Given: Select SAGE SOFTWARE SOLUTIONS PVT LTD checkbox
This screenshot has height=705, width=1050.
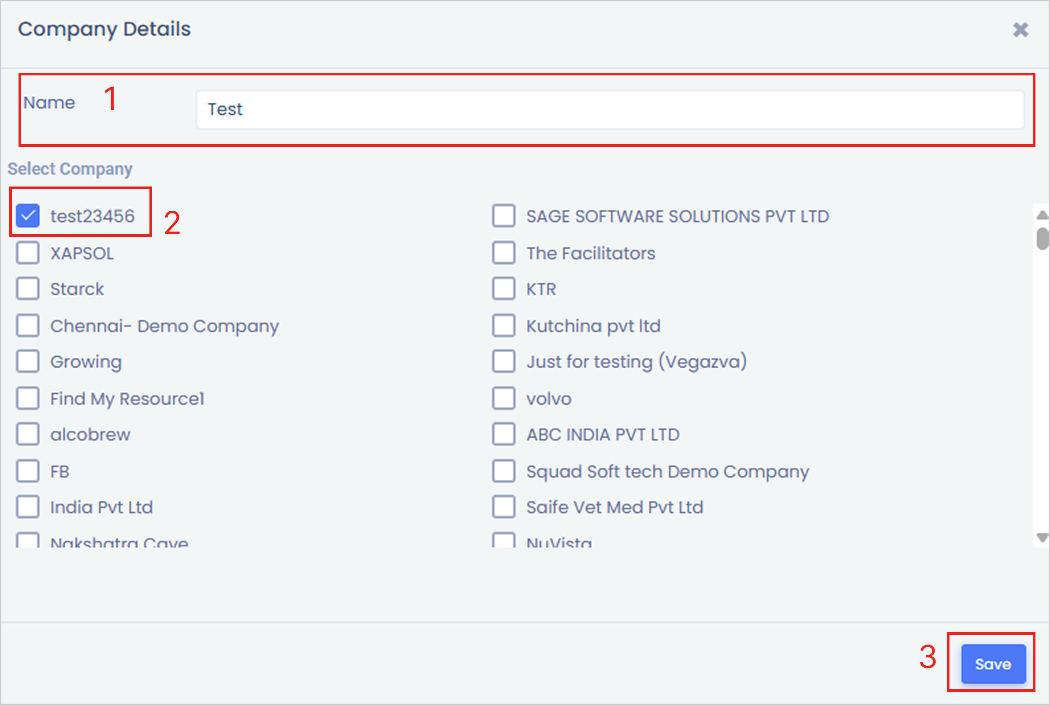Looking at the screenshot, I should pyautogui.click(x=504, y=216).
